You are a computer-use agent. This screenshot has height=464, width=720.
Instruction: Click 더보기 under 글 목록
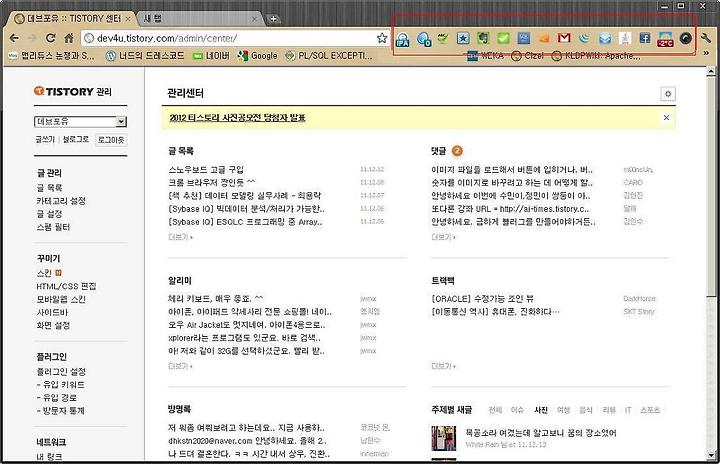pos(180,237)
